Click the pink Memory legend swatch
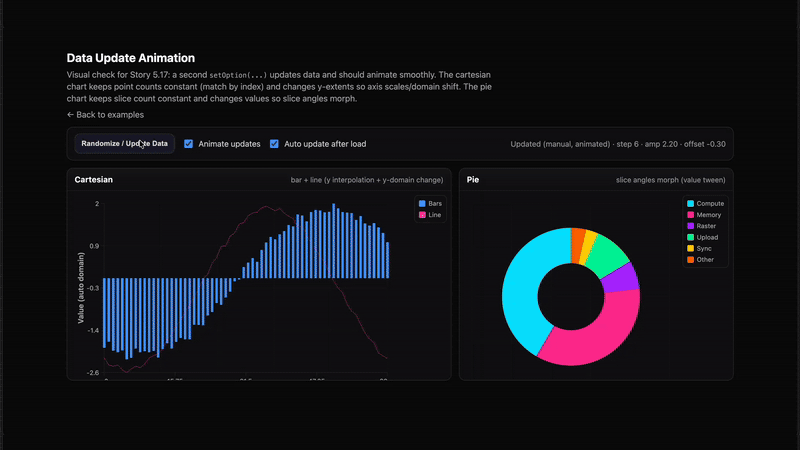Screen dimensions: 800x450 coord(690,215)
